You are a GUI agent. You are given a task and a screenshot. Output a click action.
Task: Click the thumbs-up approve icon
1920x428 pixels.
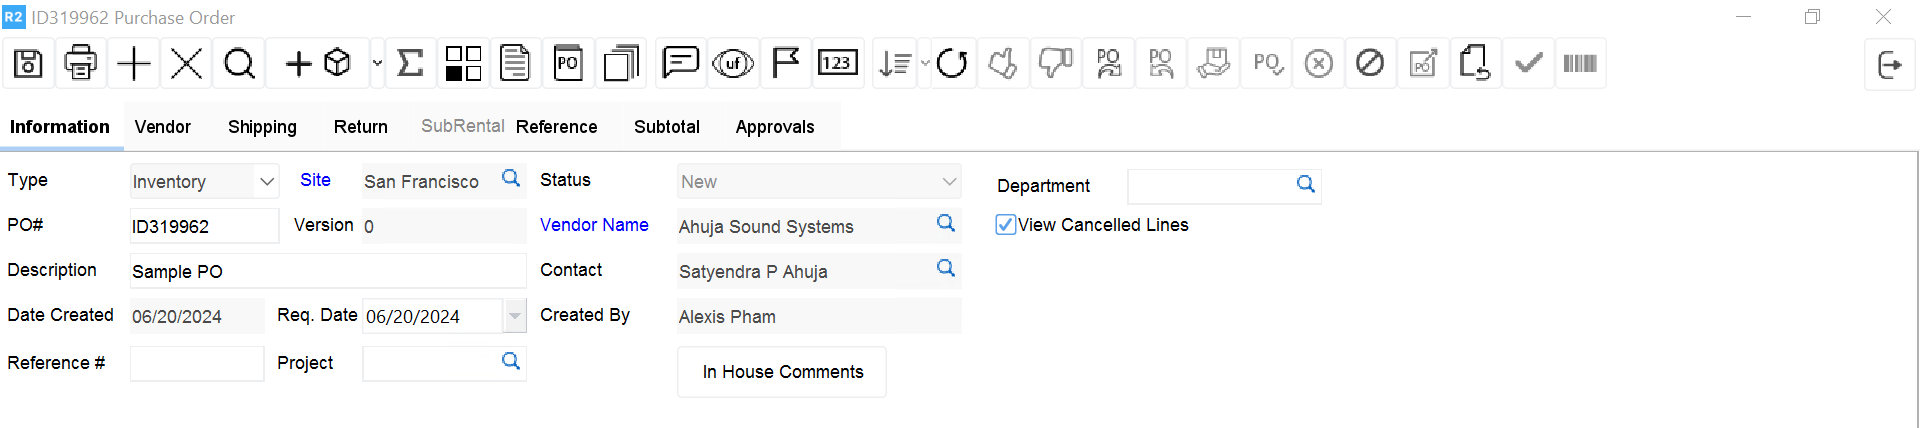(1002, 64)
